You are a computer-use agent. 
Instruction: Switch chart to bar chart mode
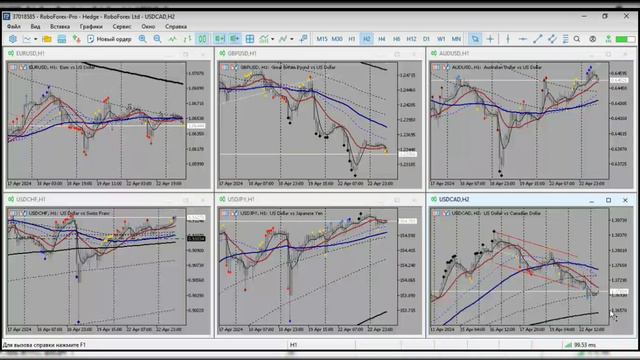[x=187, y=39]
